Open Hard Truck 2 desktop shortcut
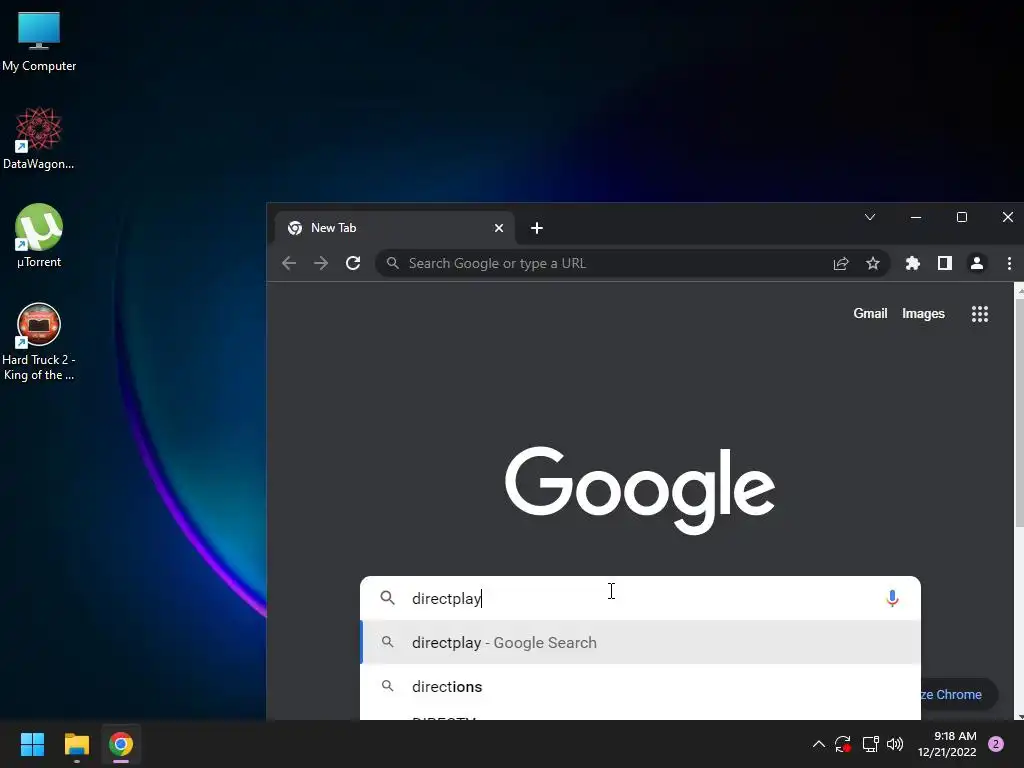Viewport: 1024px width, 768px height. coord(39,341)
